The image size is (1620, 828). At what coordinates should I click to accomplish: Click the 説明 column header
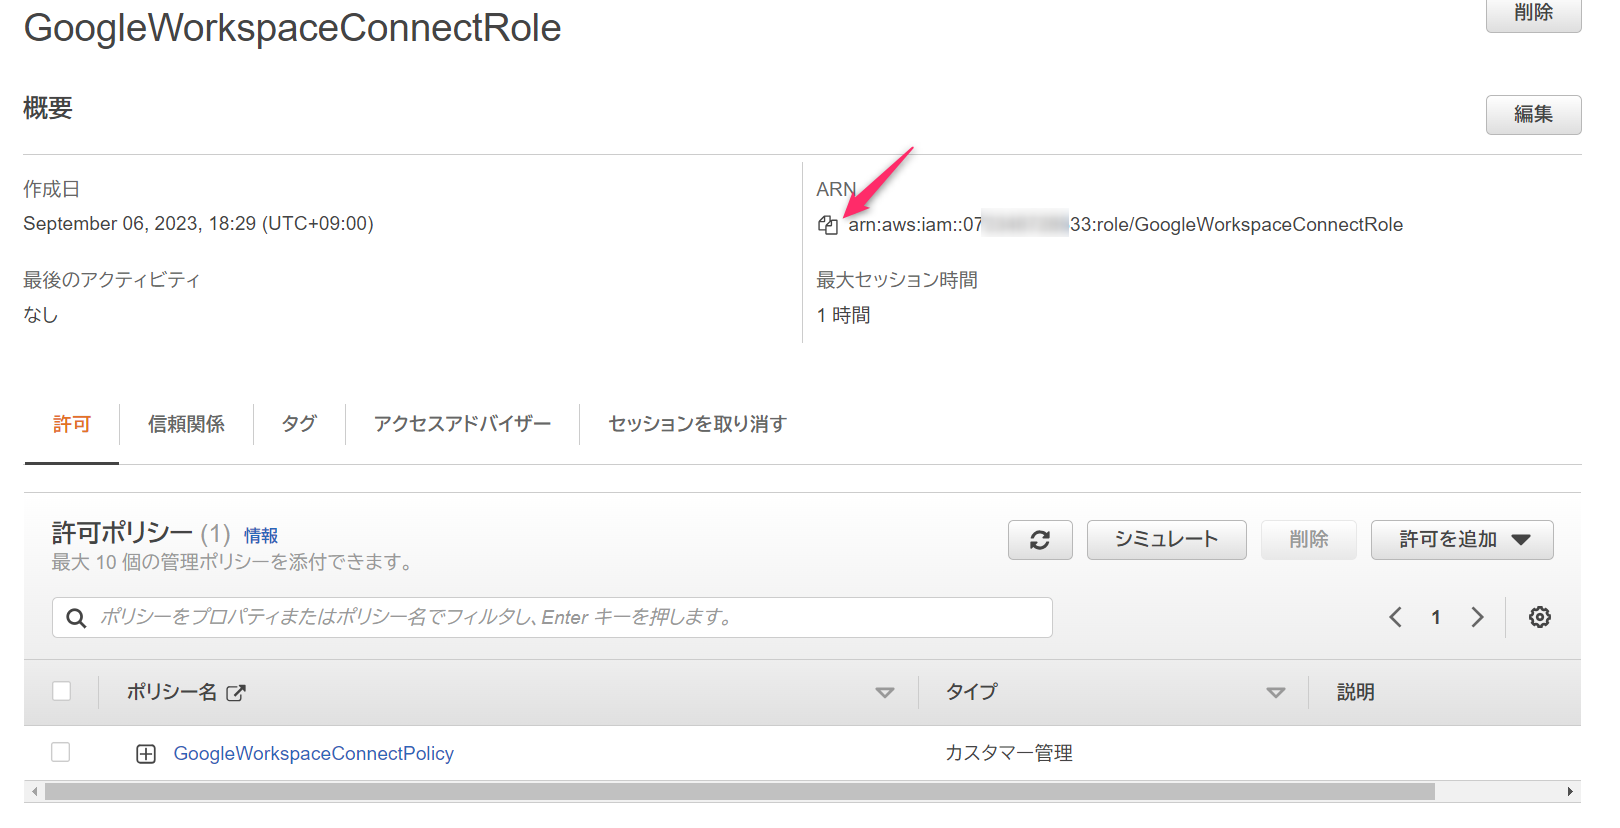[x=1355, y=692]
